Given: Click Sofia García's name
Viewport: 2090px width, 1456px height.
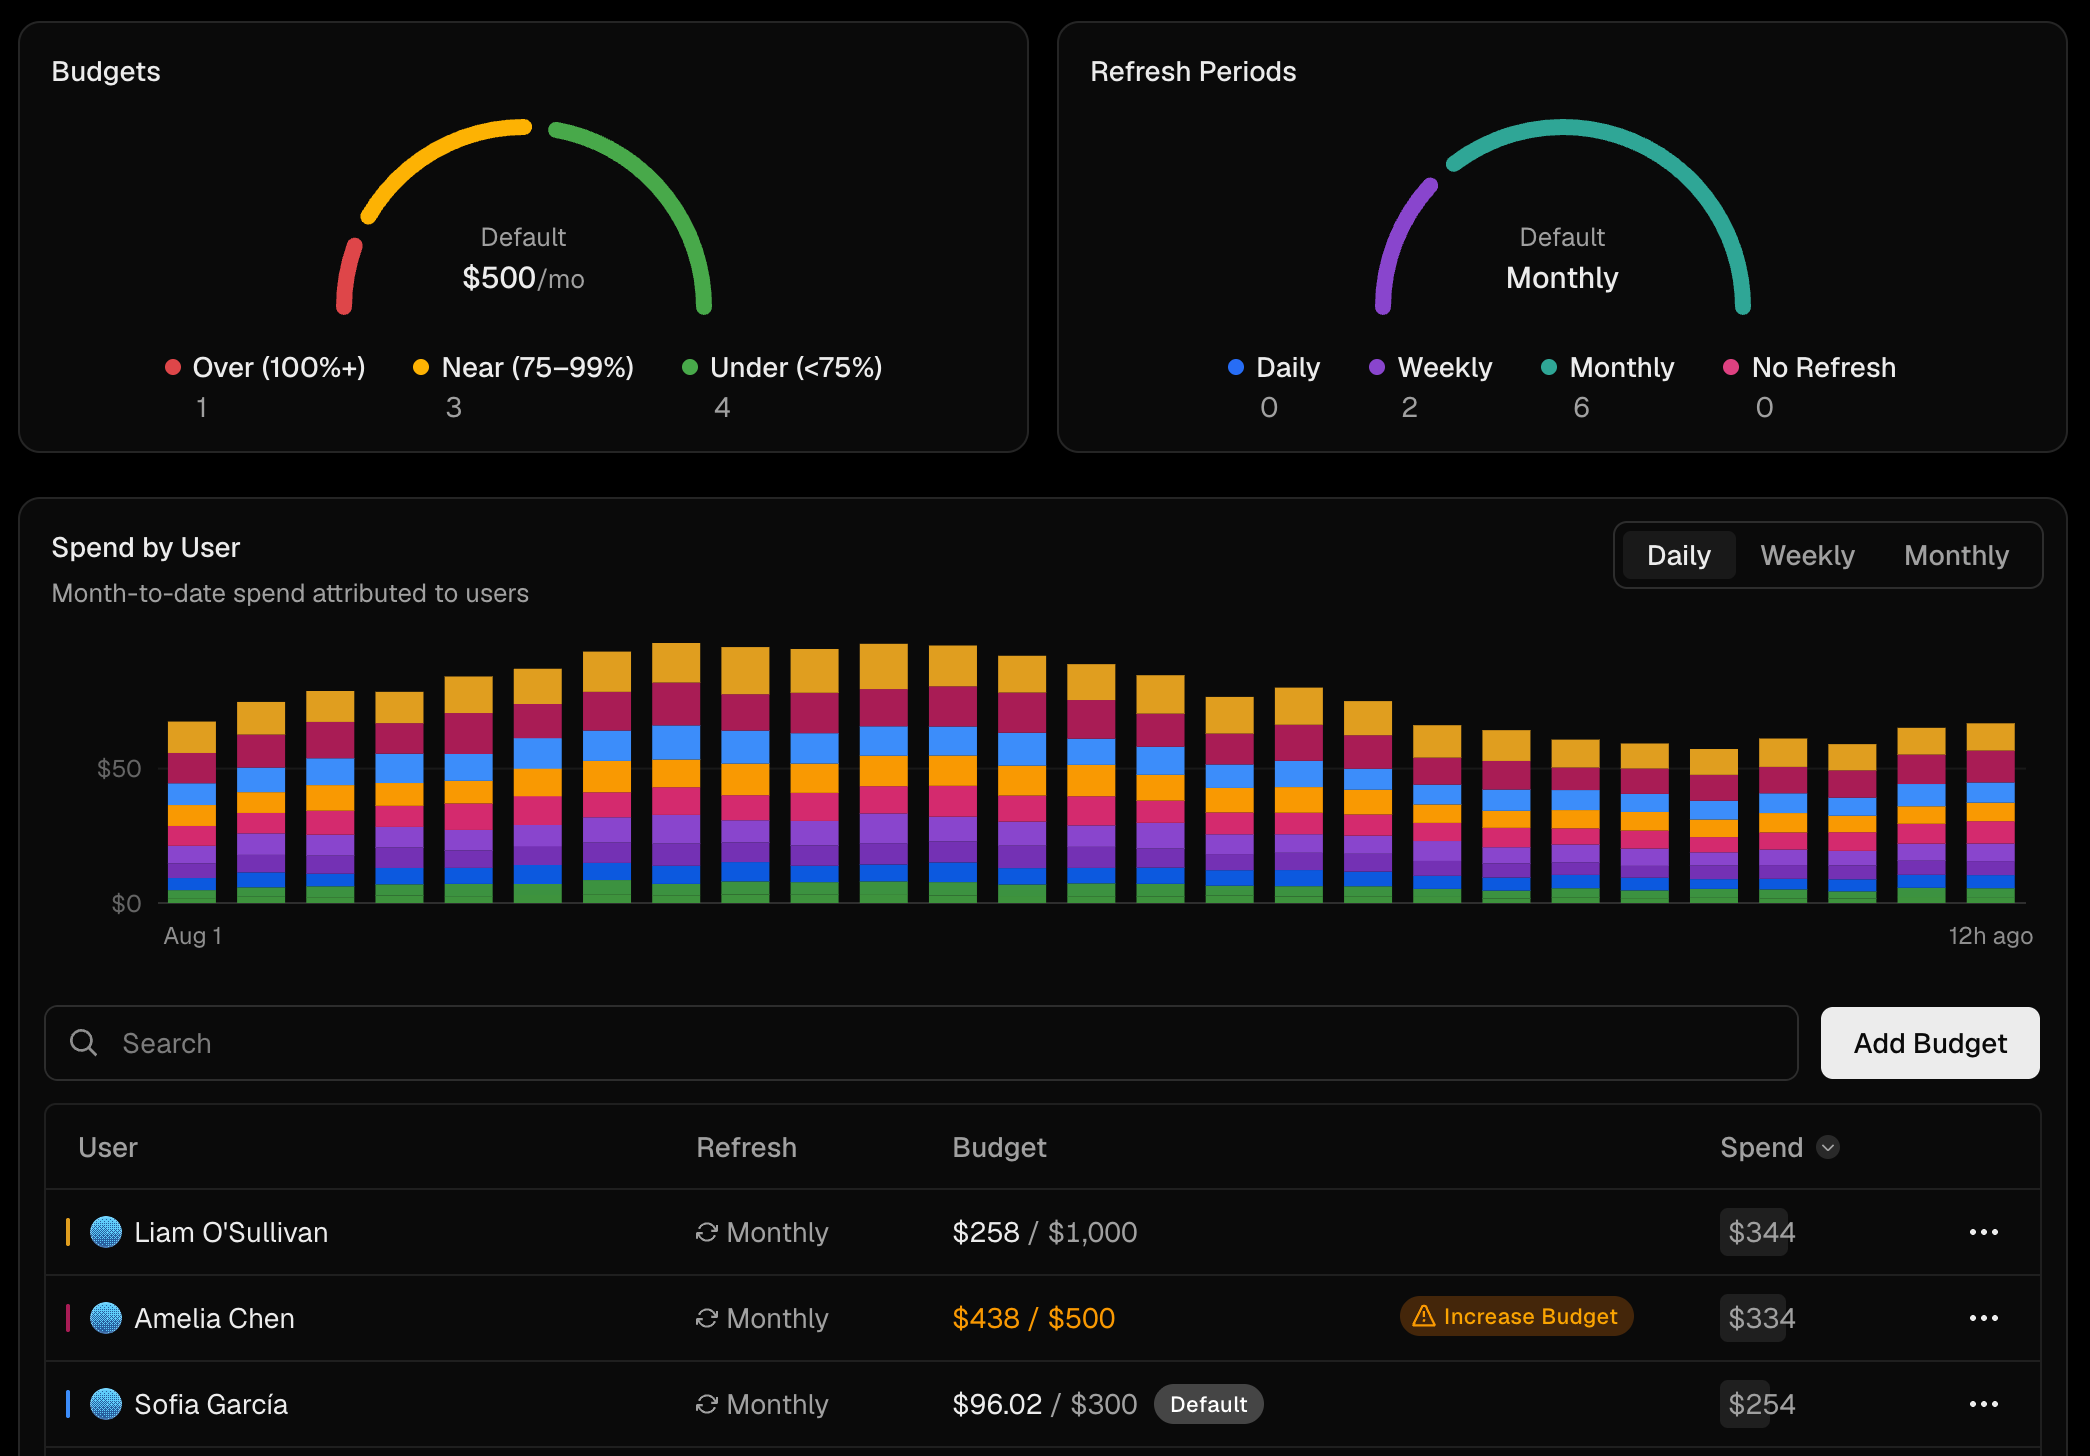Looking at the screenshot, I should [211, 1404].
